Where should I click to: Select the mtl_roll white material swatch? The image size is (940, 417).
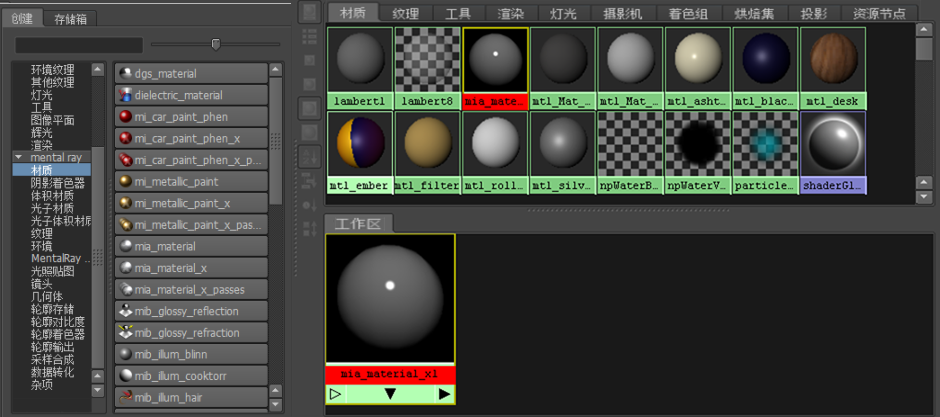click(x=495, y=152)
